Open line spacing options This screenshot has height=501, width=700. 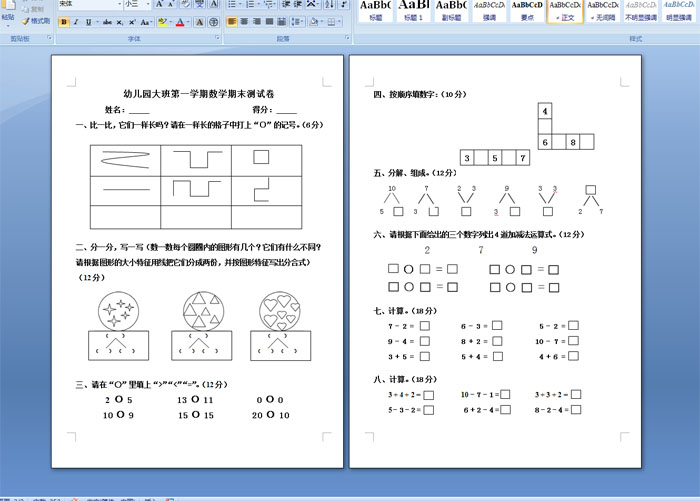(x=297, y=21)
